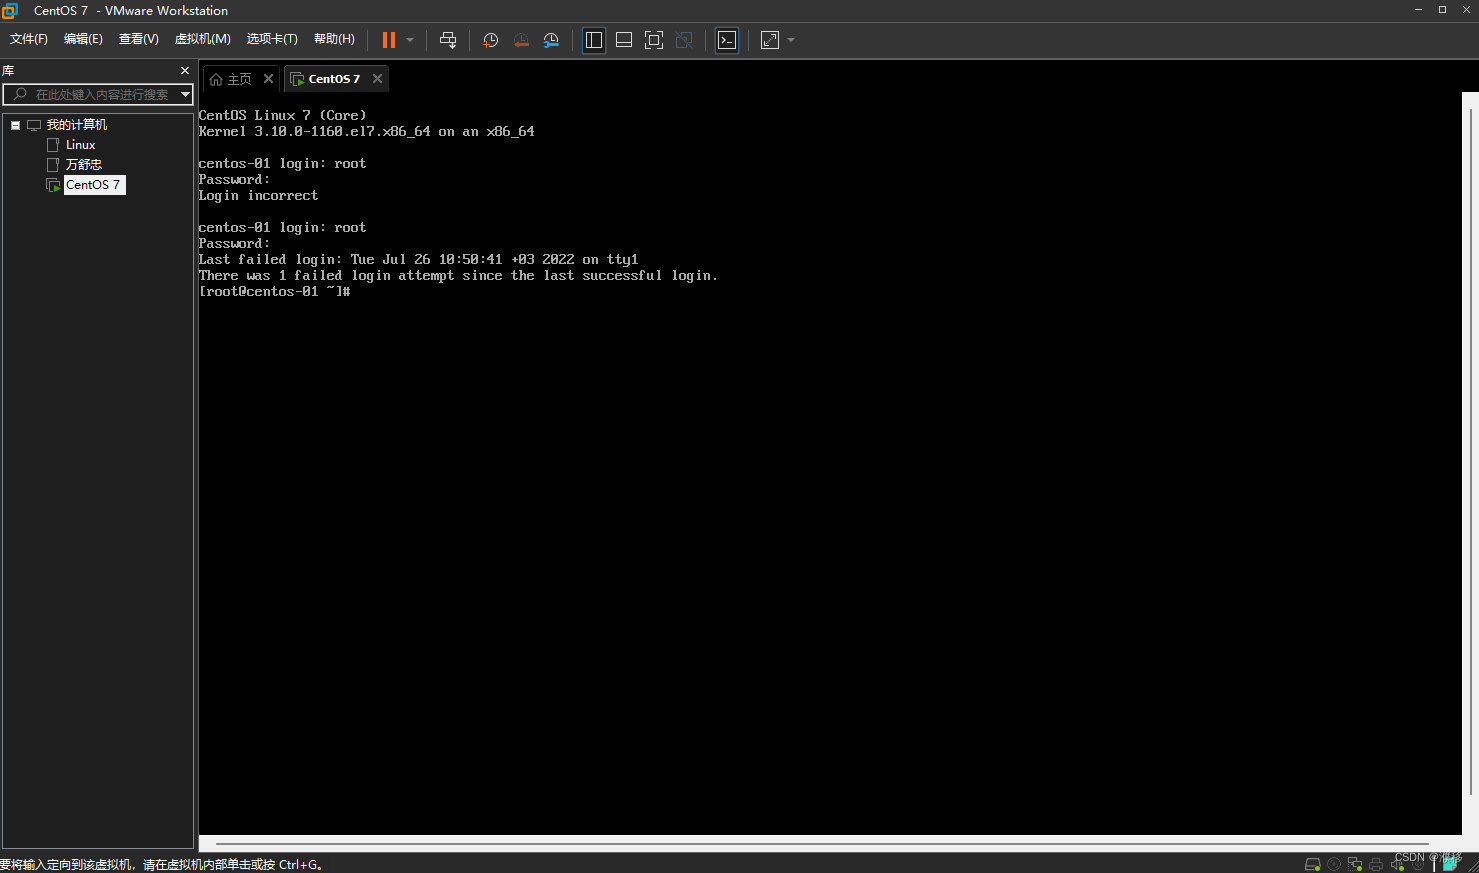Click the hard disk status icon
Screen dimensions: 1479x873
pos(1313,865)
